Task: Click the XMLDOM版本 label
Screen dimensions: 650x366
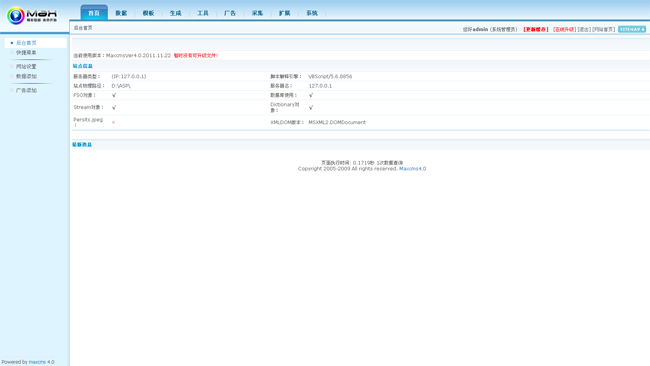Action: pos(287,122)
